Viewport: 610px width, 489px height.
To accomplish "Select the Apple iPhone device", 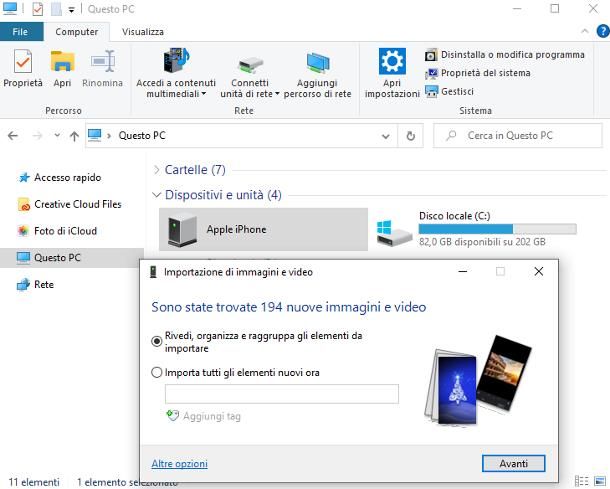I will (x=263, y=229).
